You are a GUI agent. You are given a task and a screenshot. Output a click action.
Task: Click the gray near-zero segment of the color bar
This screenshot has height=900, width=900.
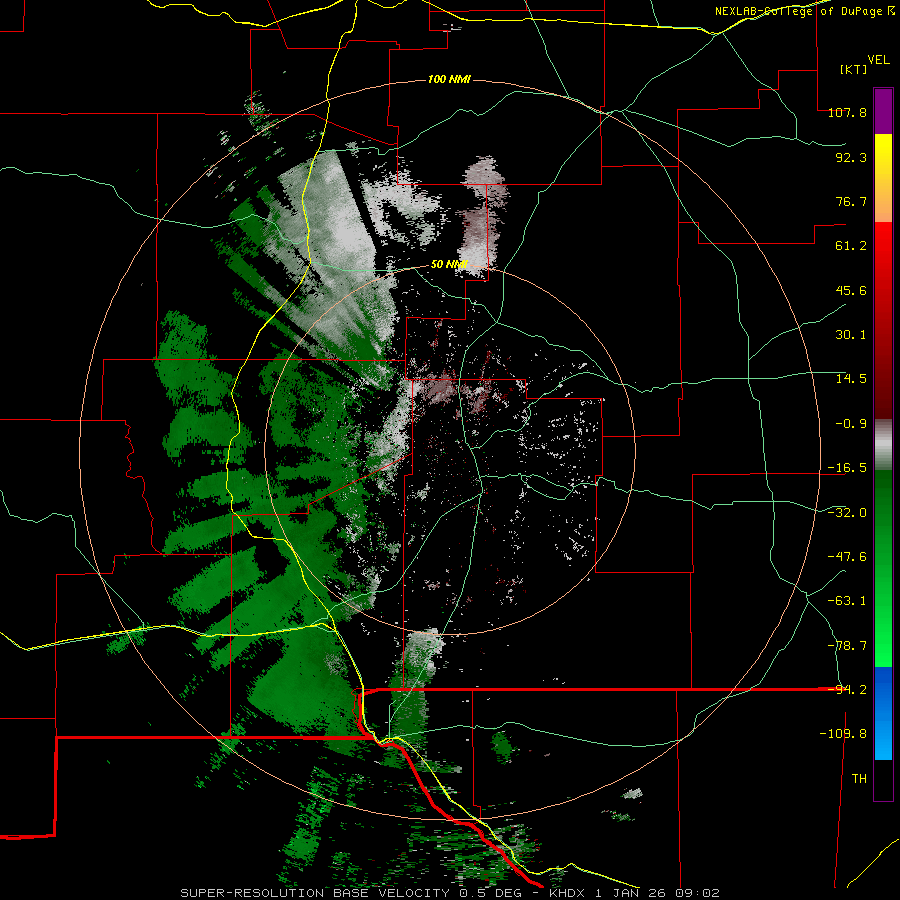point(883,445)
